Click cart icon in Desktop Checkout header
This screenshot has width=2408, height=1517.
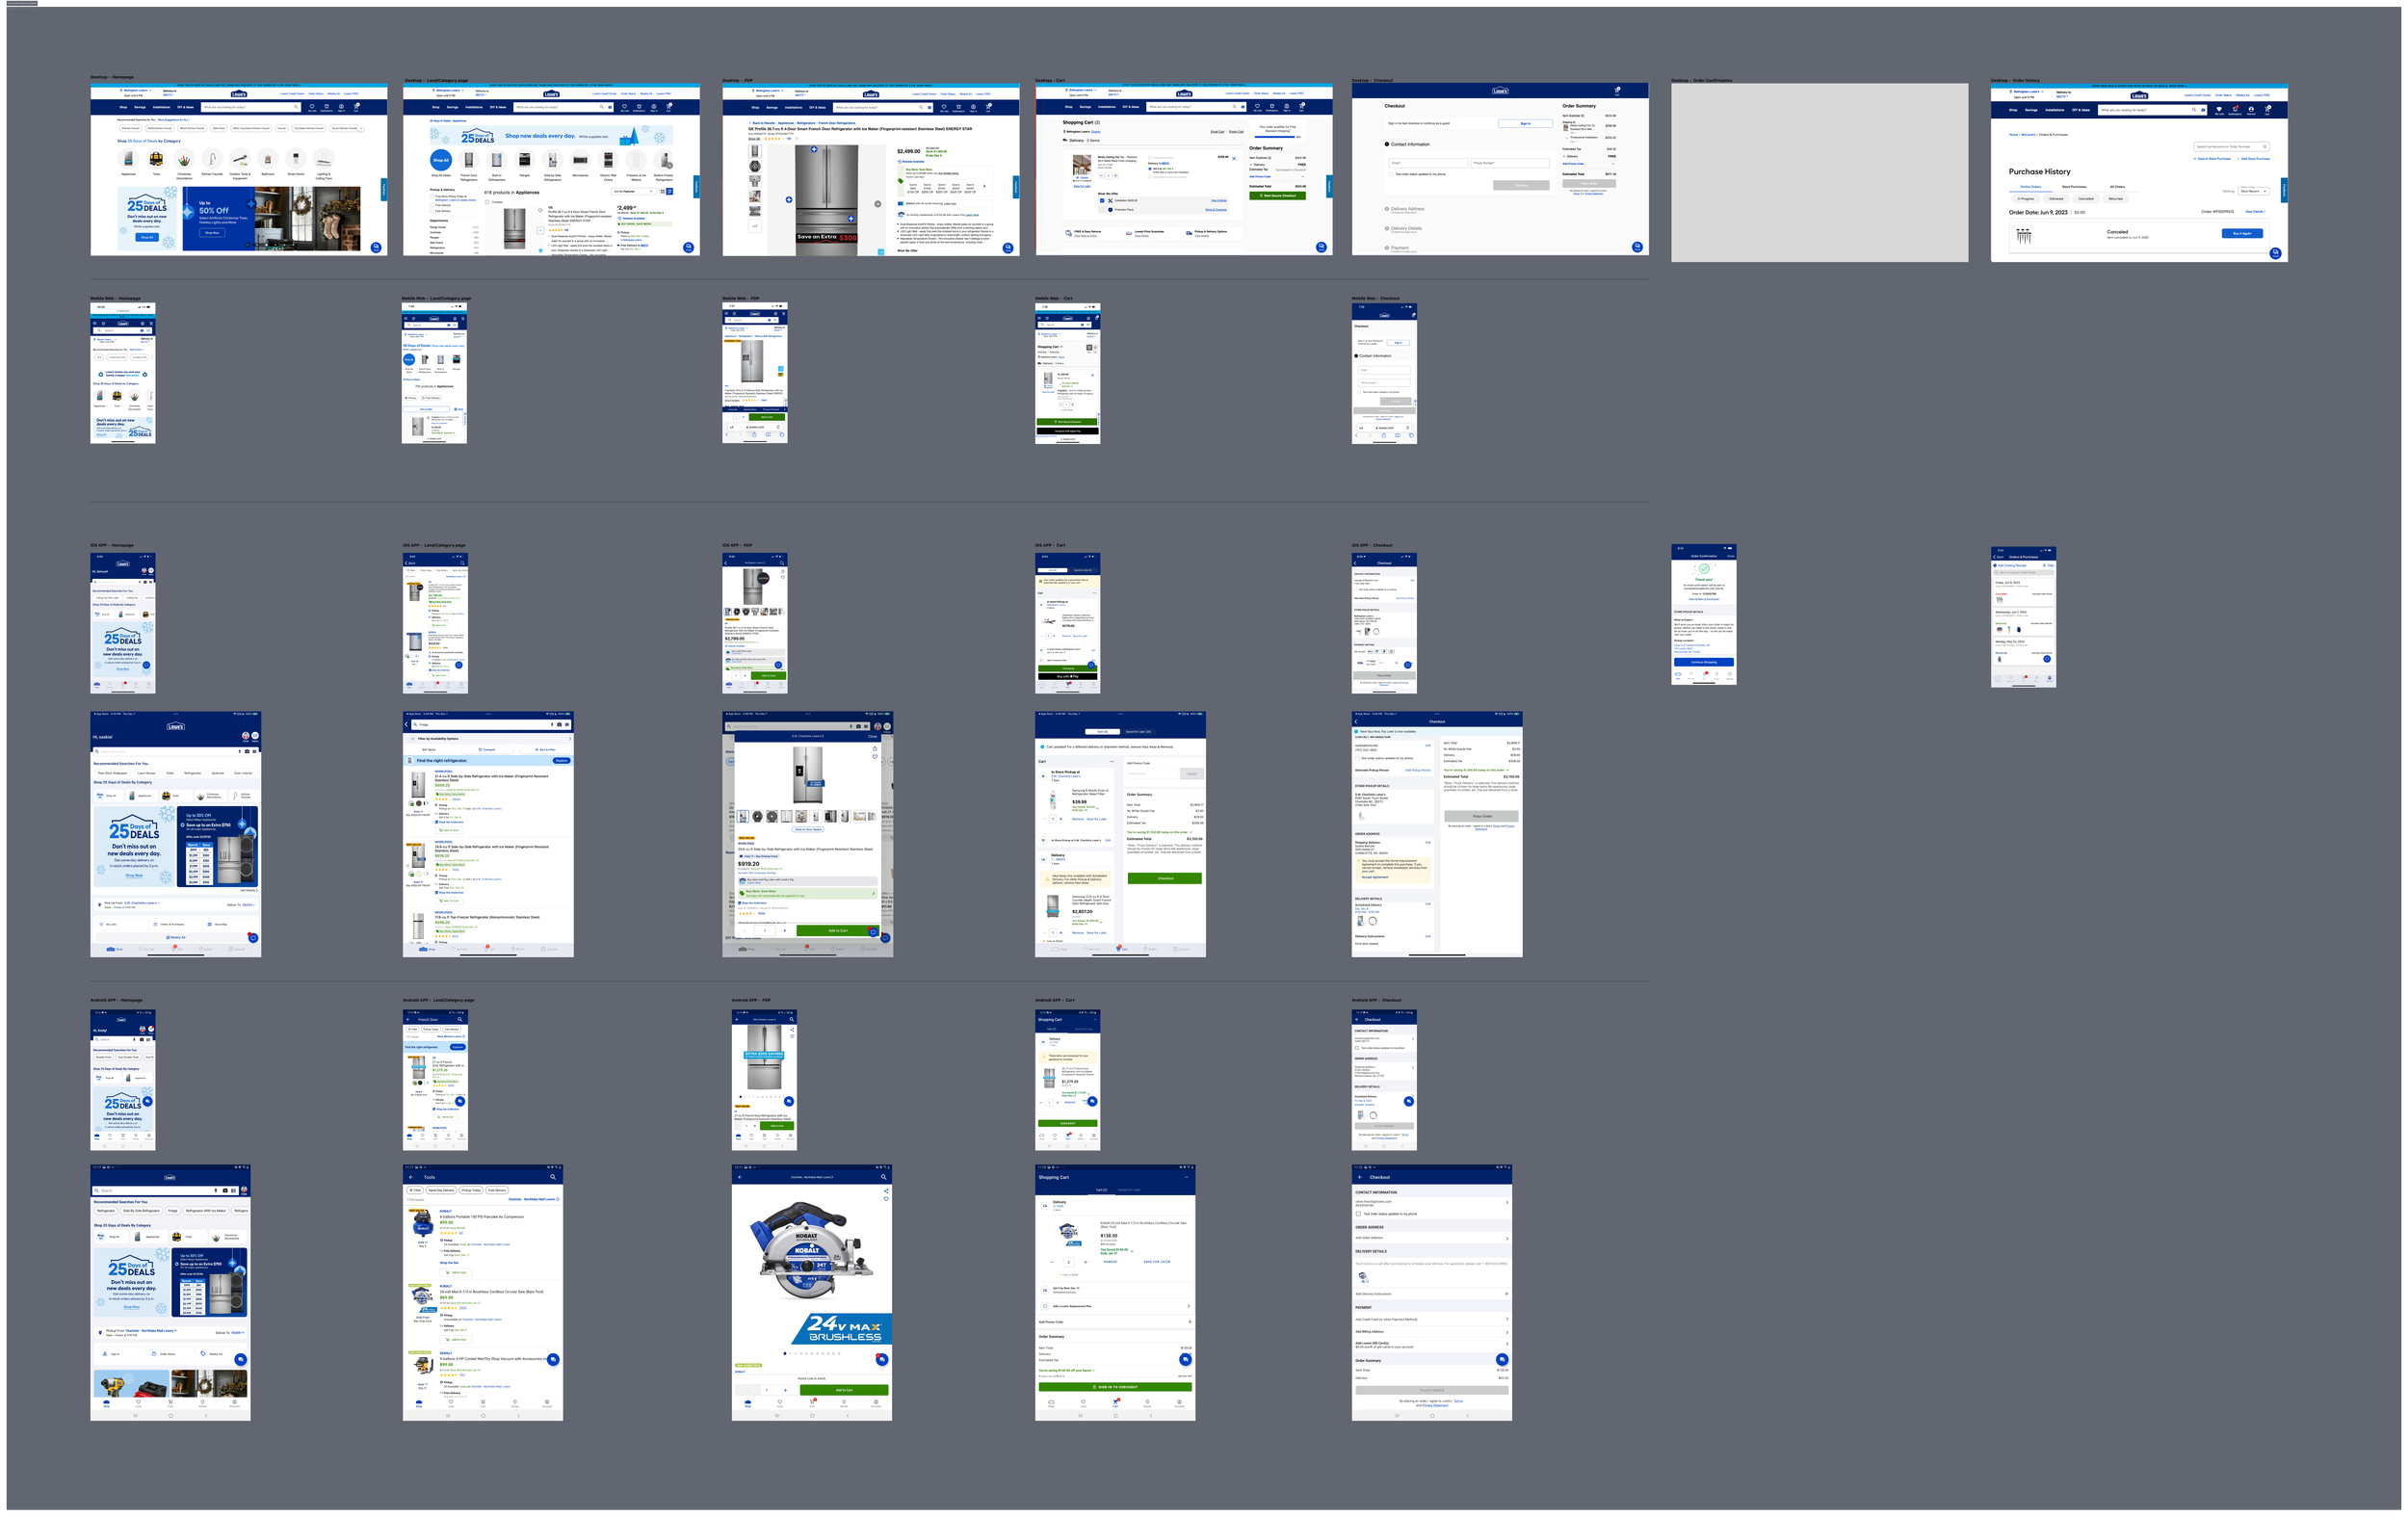tap(1617, 91)
